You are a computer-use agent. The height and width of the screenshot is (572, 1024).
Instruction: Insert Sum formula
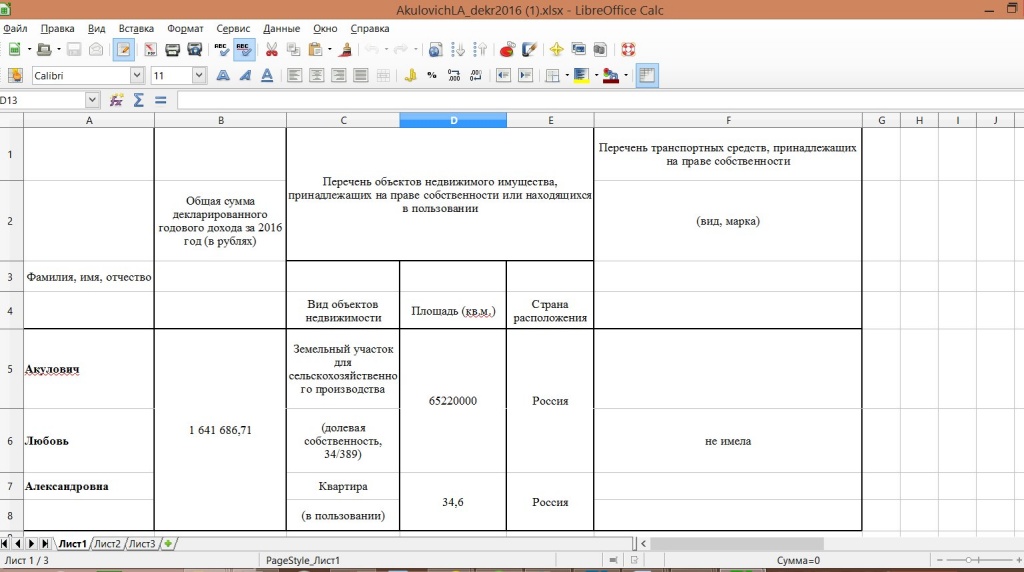tap(138, 100)
